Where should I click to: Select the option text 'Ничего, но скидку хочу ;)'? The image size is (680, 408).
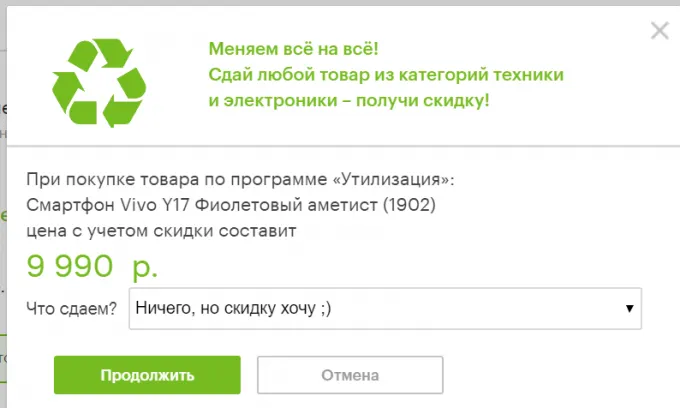[233, 309]
